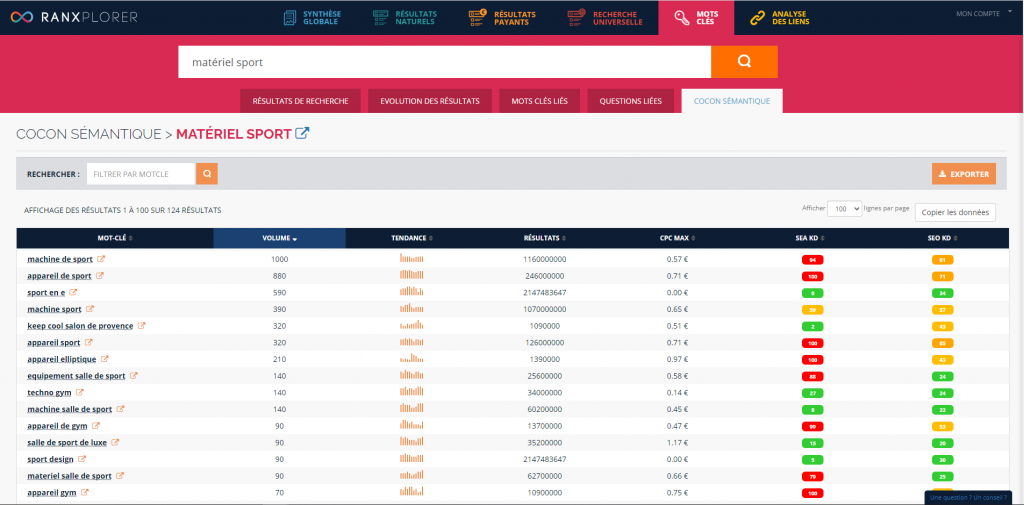Viewport: 1024px width, 505px height.
Task: Sort table by Tendance column
Action: pyautogui.click(x=411, y=238)
